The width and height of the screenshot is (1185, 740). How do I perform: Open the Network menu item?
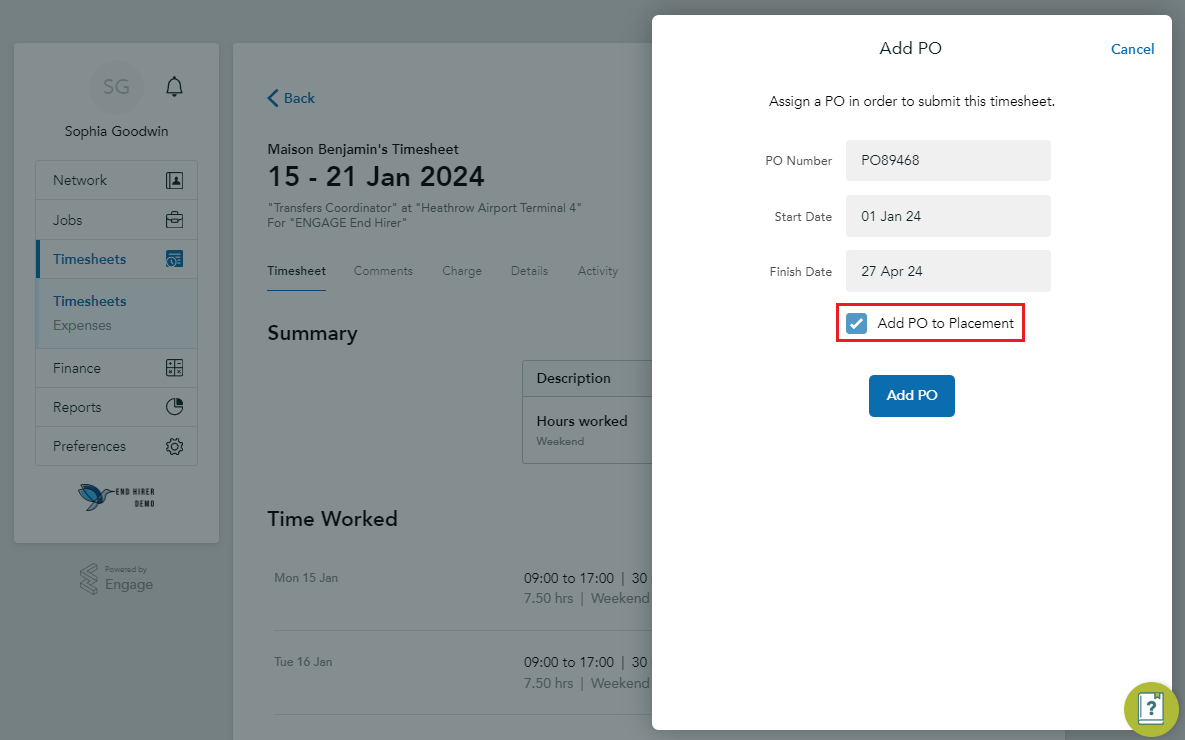pos(116,180)
